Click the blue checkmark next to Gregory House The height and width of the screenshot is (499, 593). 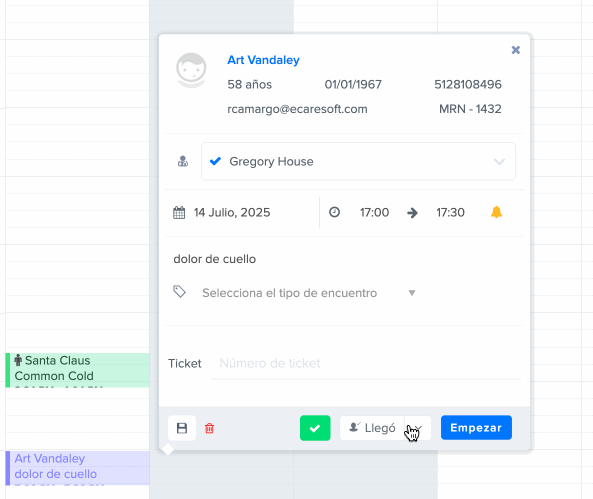(215, 161)
